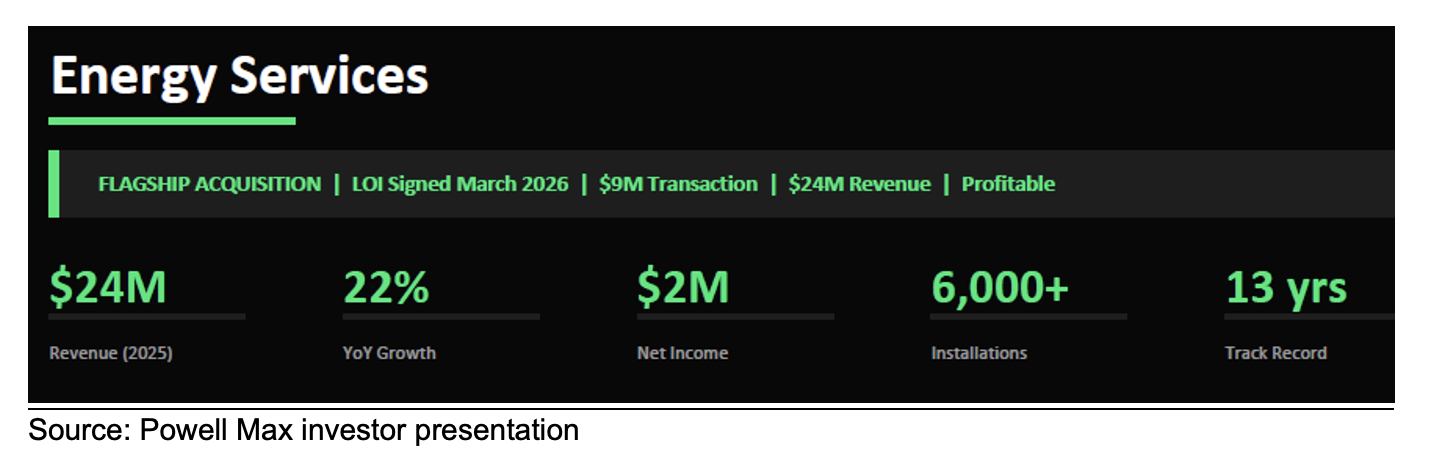Select the FLAGSHIP ACQUISITION banner text

tap(209, 184)
